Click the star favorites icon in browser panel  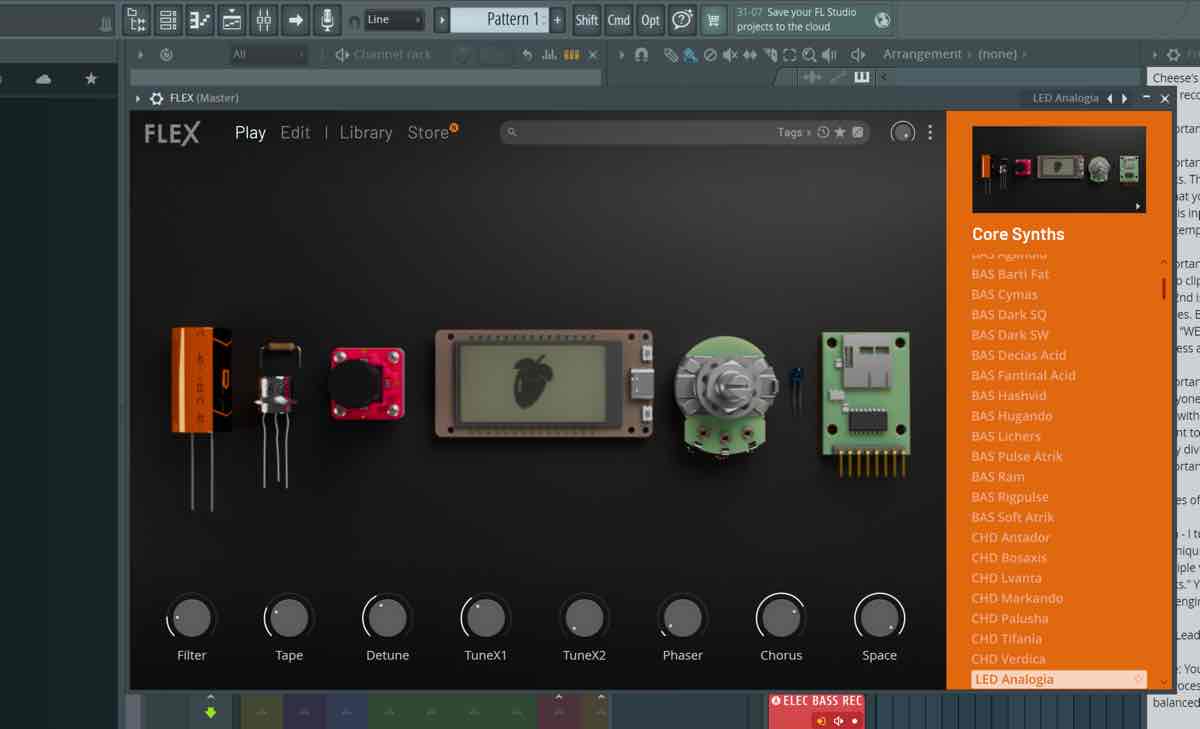pos(91,79)
